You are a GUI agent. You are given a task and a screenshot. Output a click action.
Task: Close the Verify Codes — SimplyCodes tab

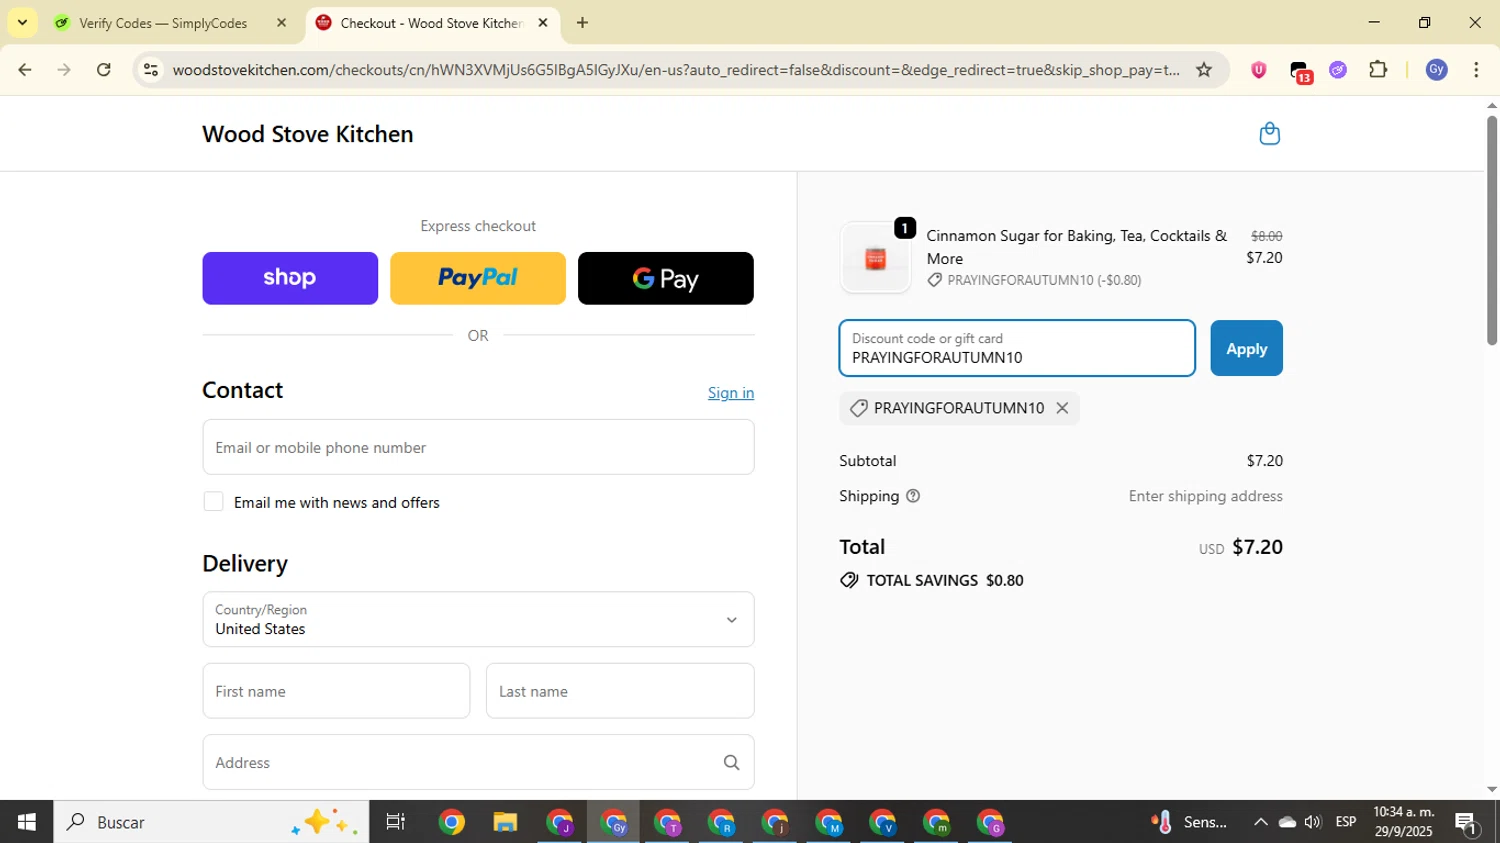(x=281, y=23)
